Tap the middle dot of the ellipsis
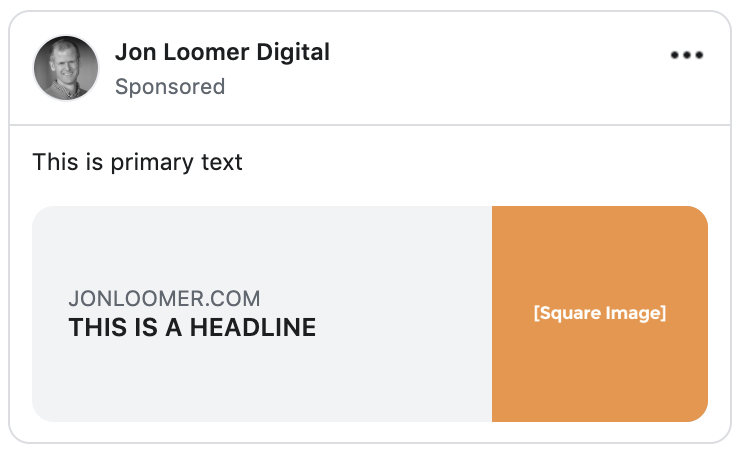The image size is (746, 454). [687, 55]
